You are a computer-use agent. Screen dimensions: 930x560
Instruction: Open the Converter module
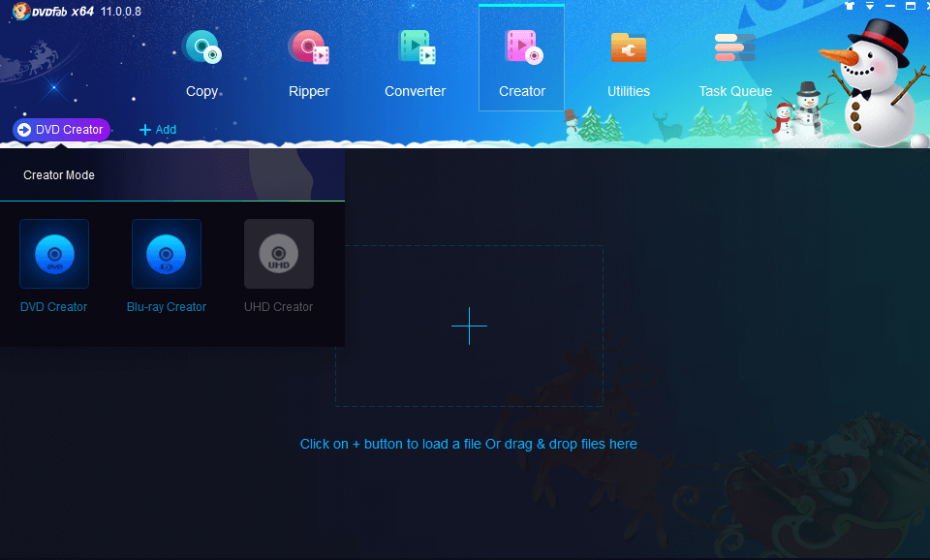(415, 62)
